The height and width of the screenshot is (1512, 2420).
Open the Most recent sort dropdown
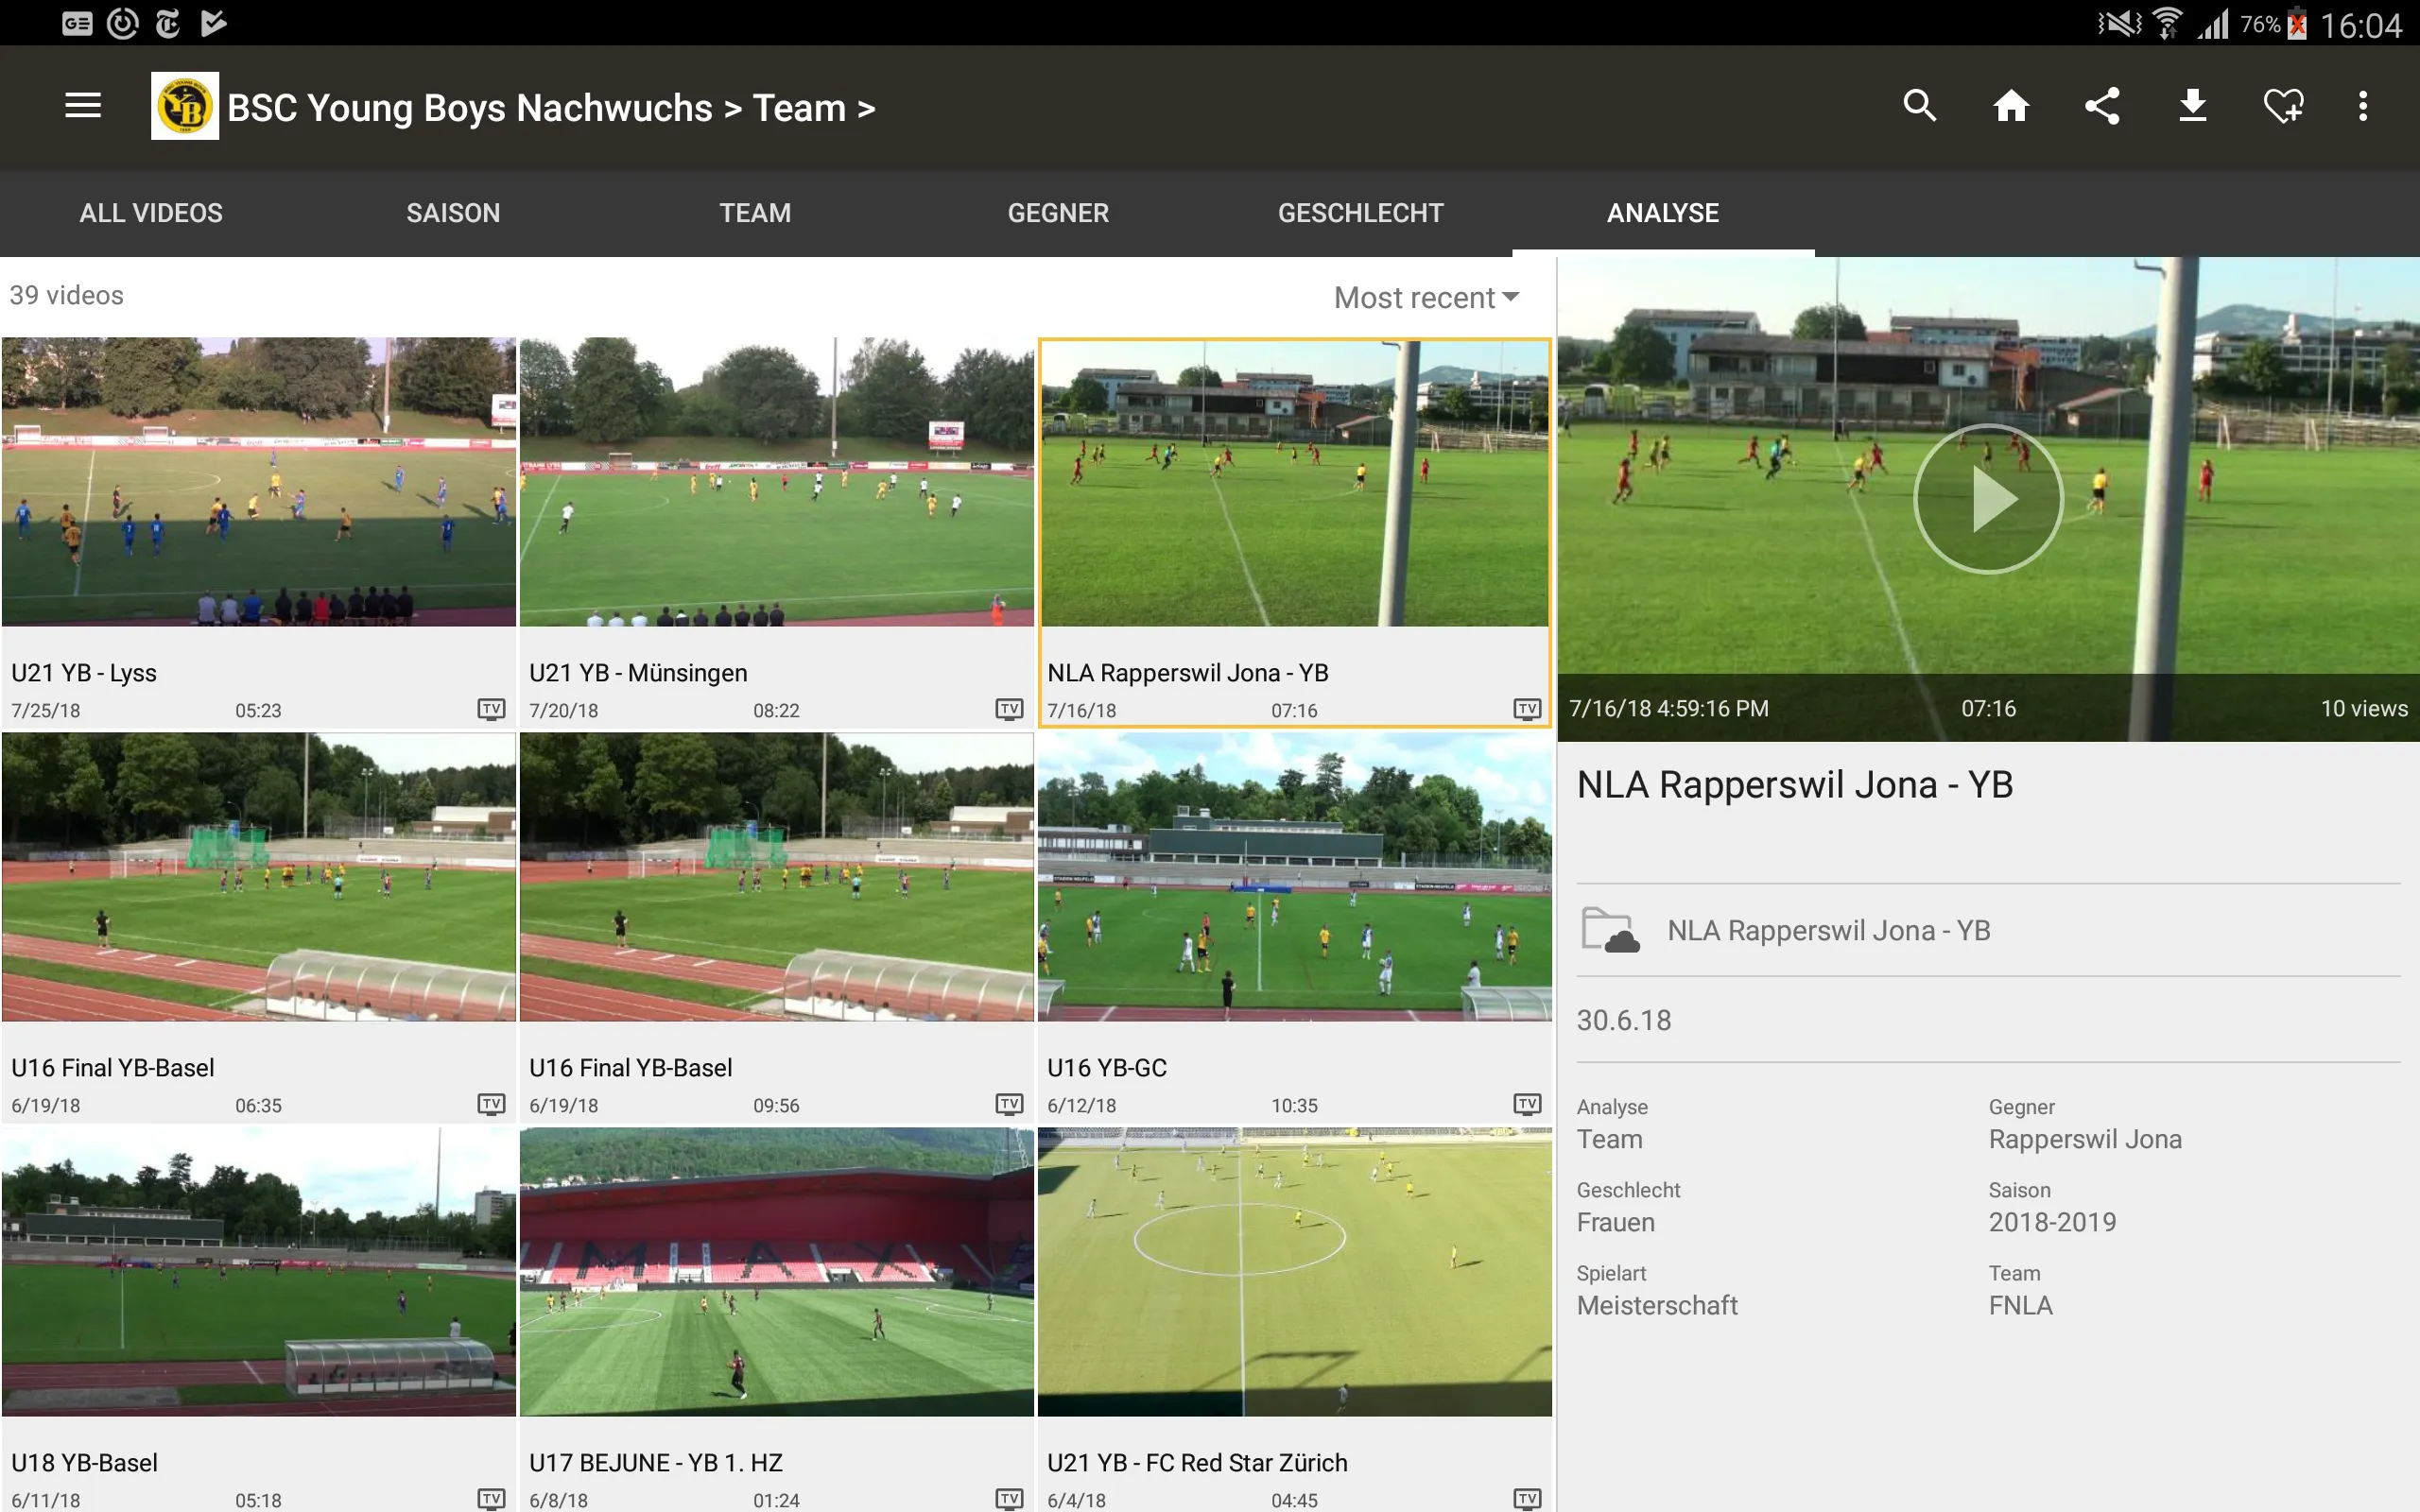click(1427, 297)
